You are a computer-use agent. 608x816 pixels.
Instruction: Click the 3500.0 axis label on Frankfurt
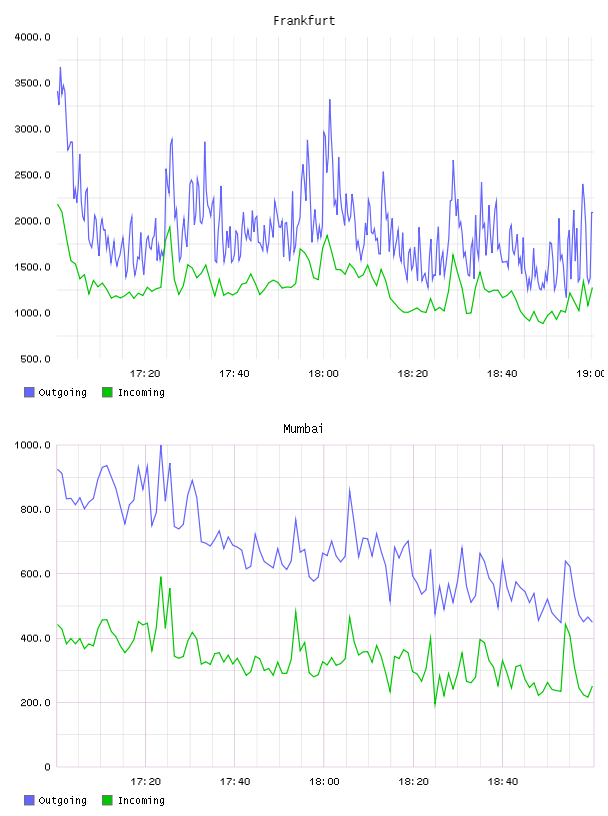(32, 83)
